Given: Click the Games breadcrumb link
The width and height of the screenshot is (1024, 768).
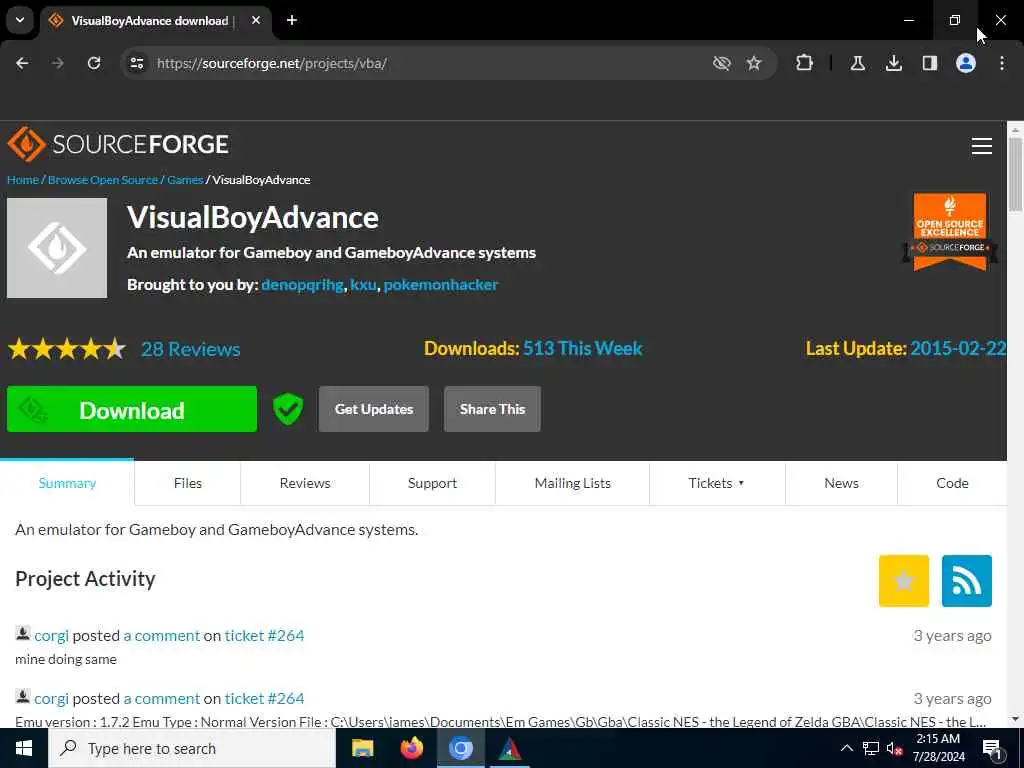Looking at the screenshot, I should click(x=185, y=180).
